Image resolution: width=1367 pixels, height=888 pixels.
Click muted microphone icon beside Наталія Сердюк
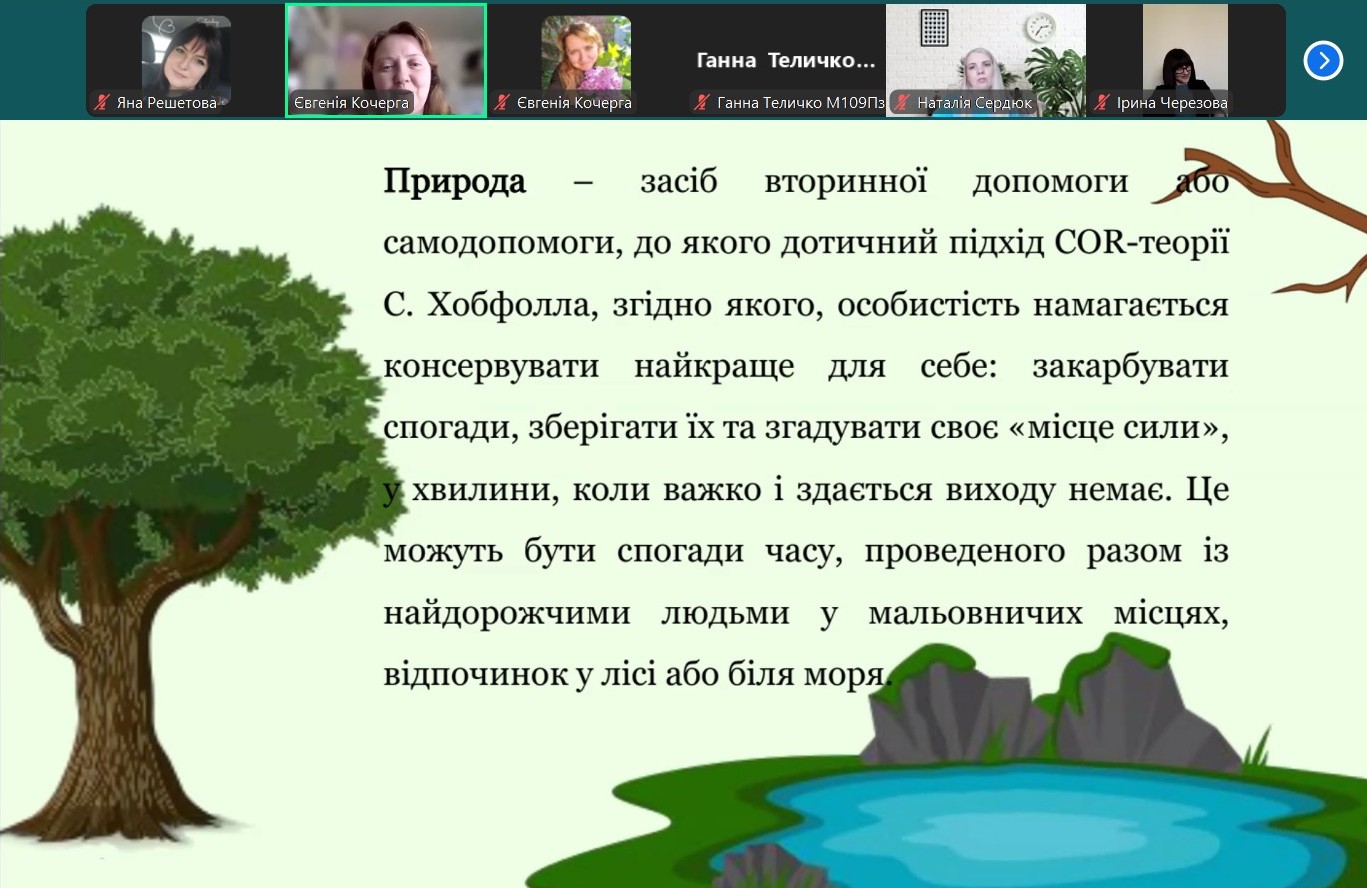click(902, 102)
